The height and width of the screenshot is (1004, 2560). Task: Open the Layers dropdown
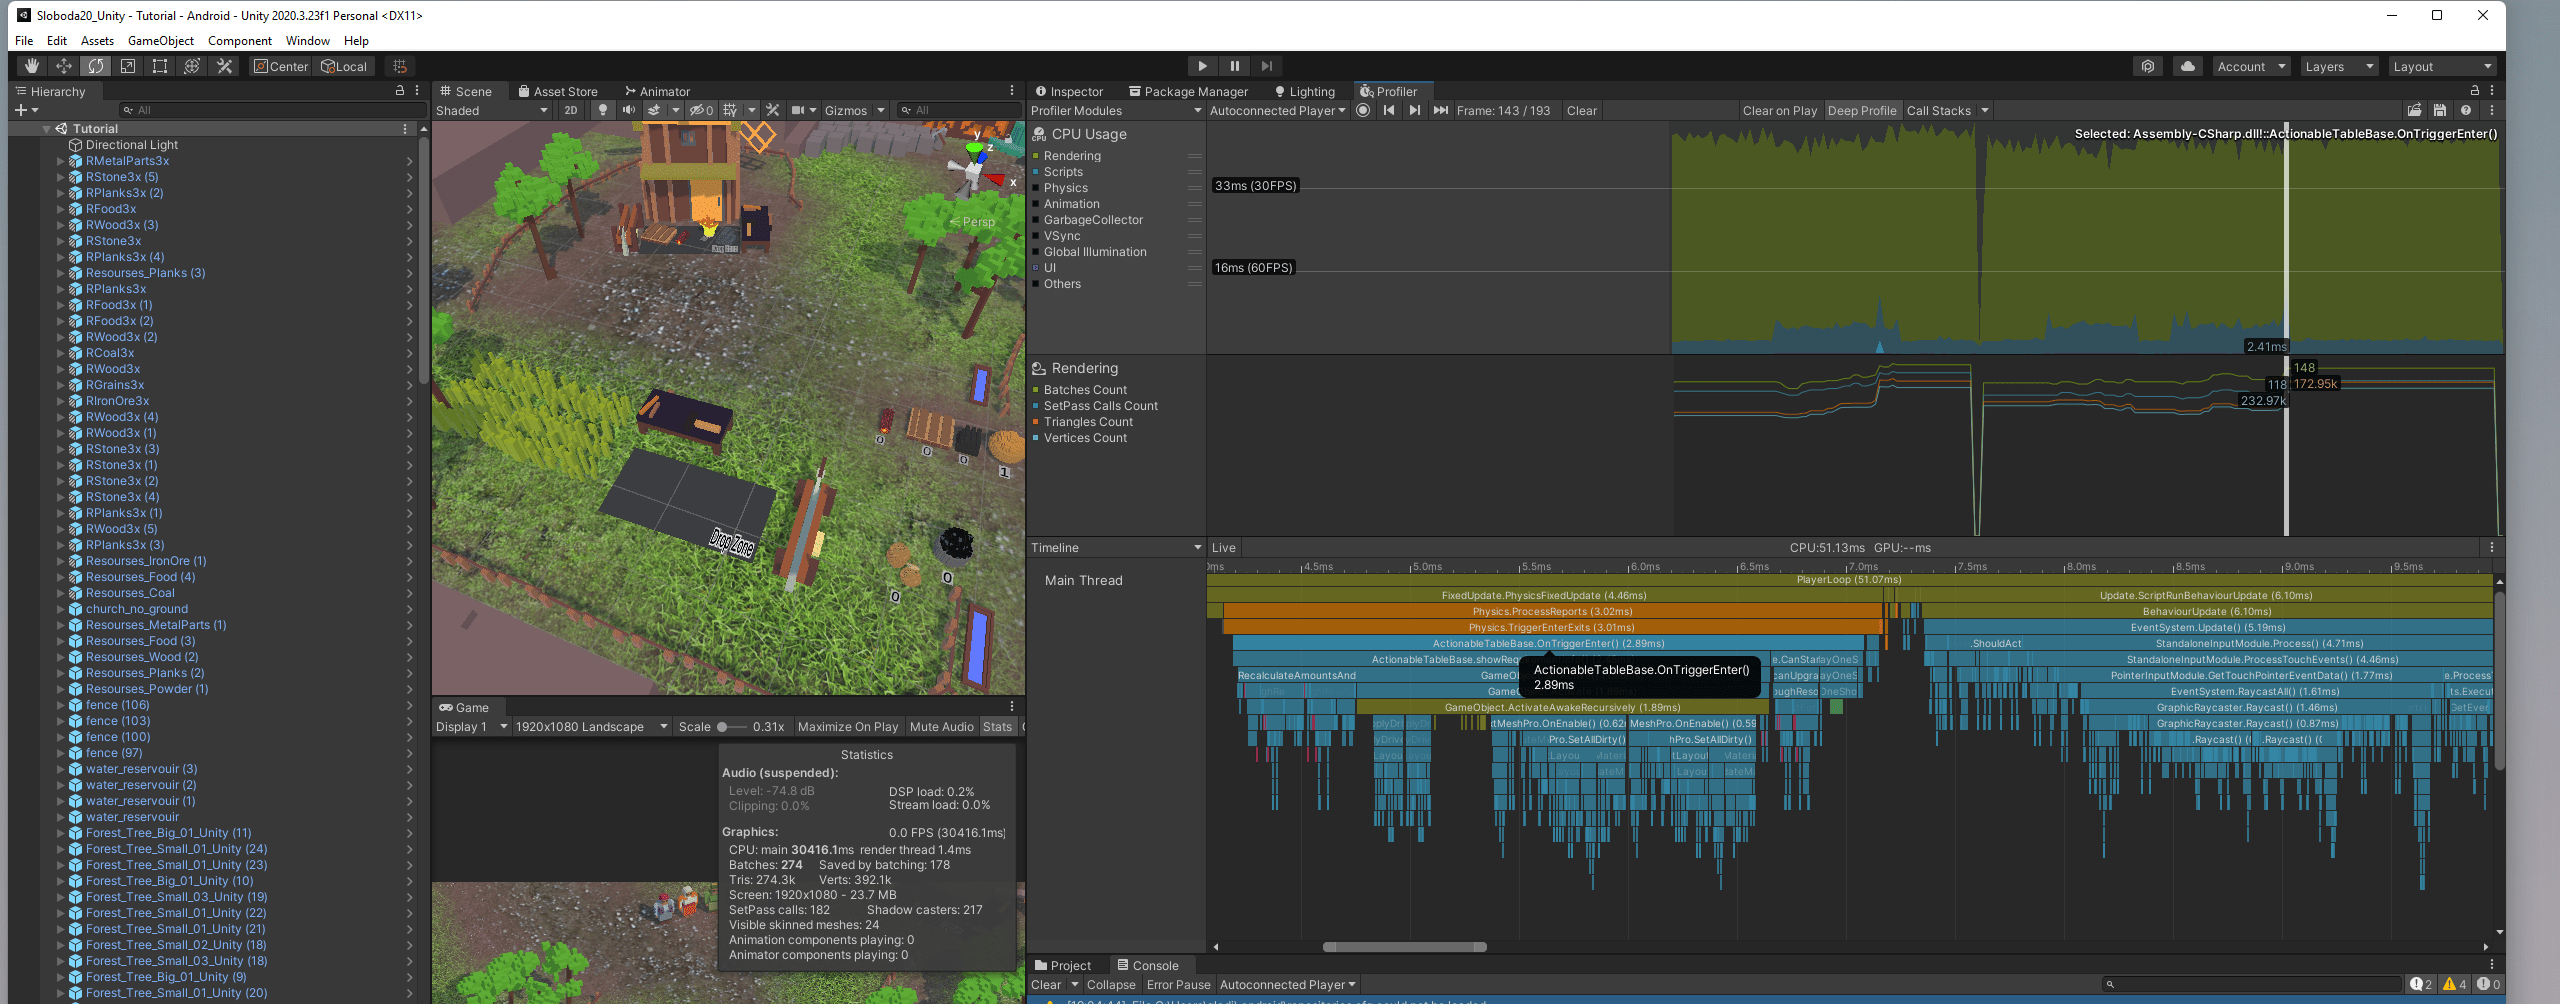pyautogui.click(x=2337, y=66)
